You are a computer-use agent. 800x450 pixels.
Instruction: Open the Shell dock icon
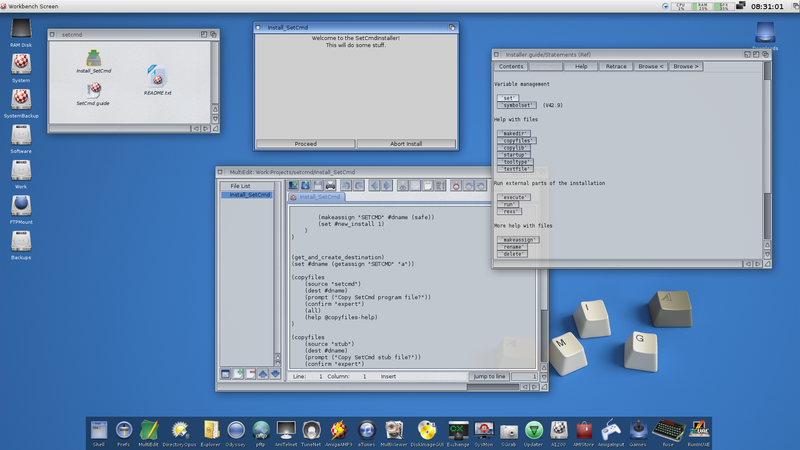98,430
